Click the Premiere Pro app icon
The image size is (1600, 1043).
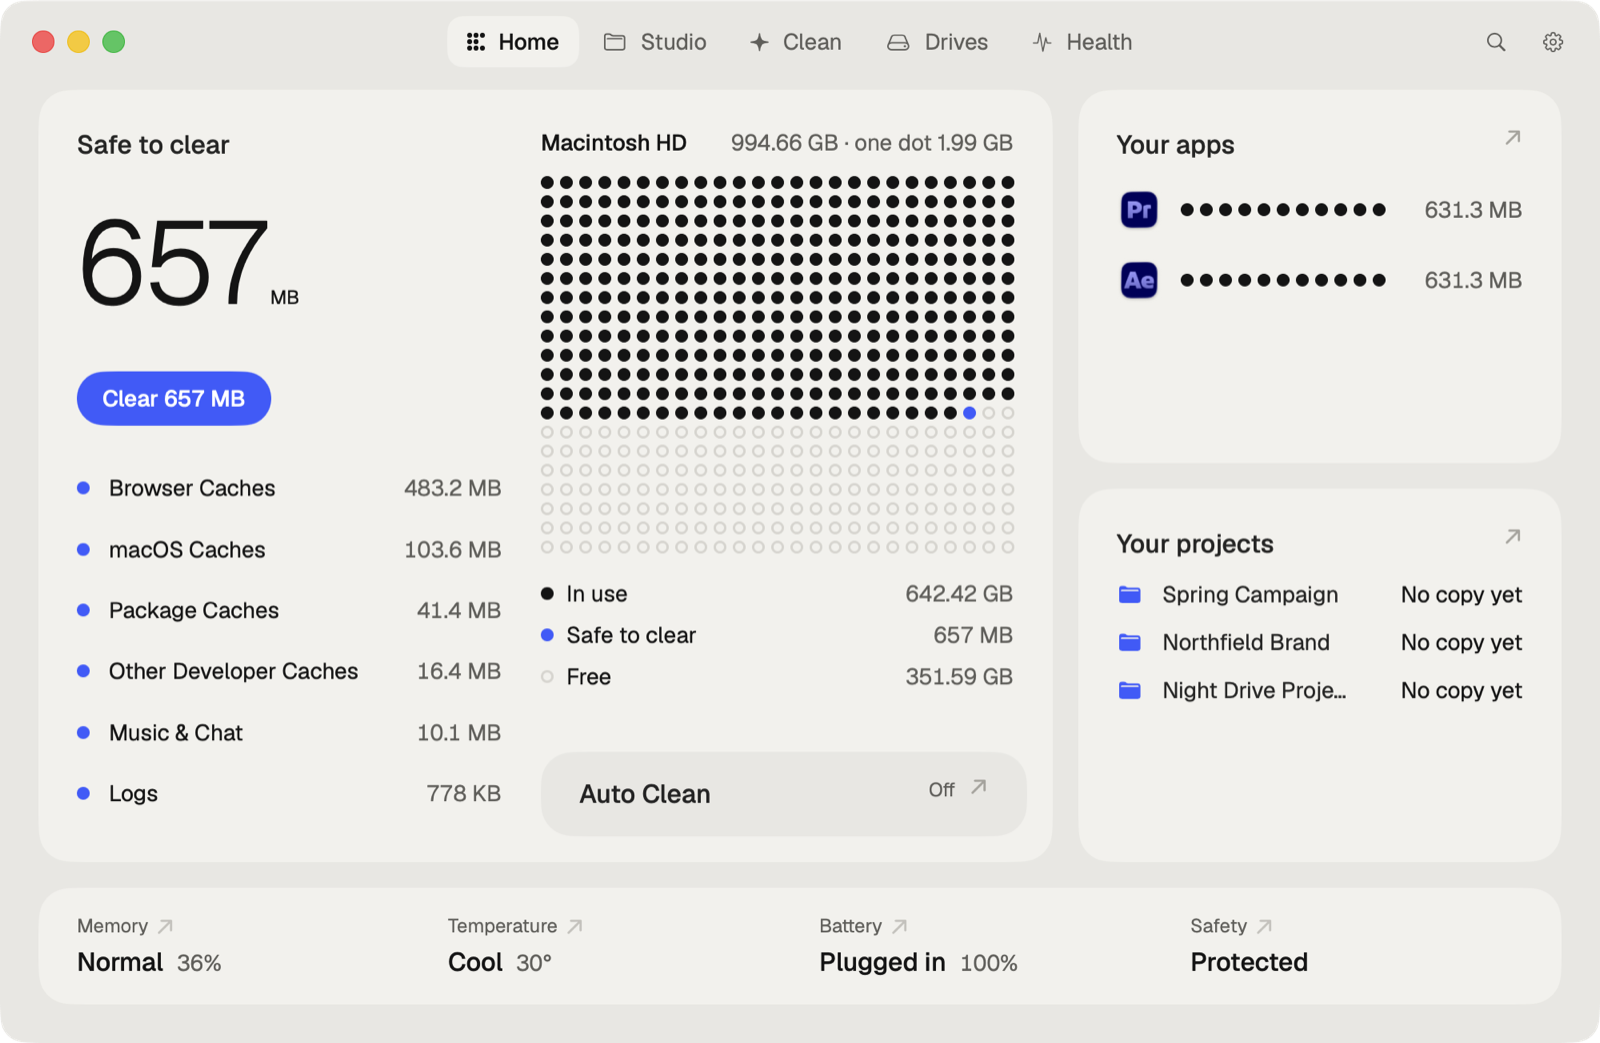(1139, 210)
